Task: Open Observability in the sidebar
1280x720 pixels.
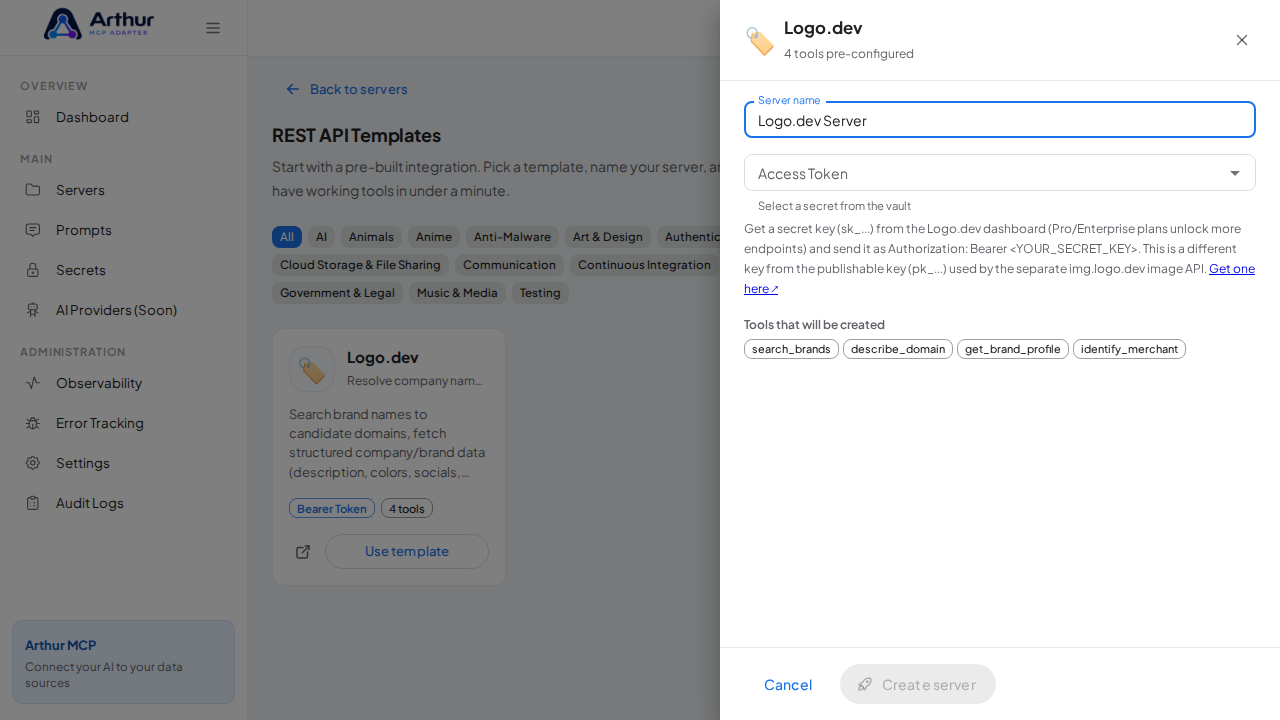Action: (124, 383)
